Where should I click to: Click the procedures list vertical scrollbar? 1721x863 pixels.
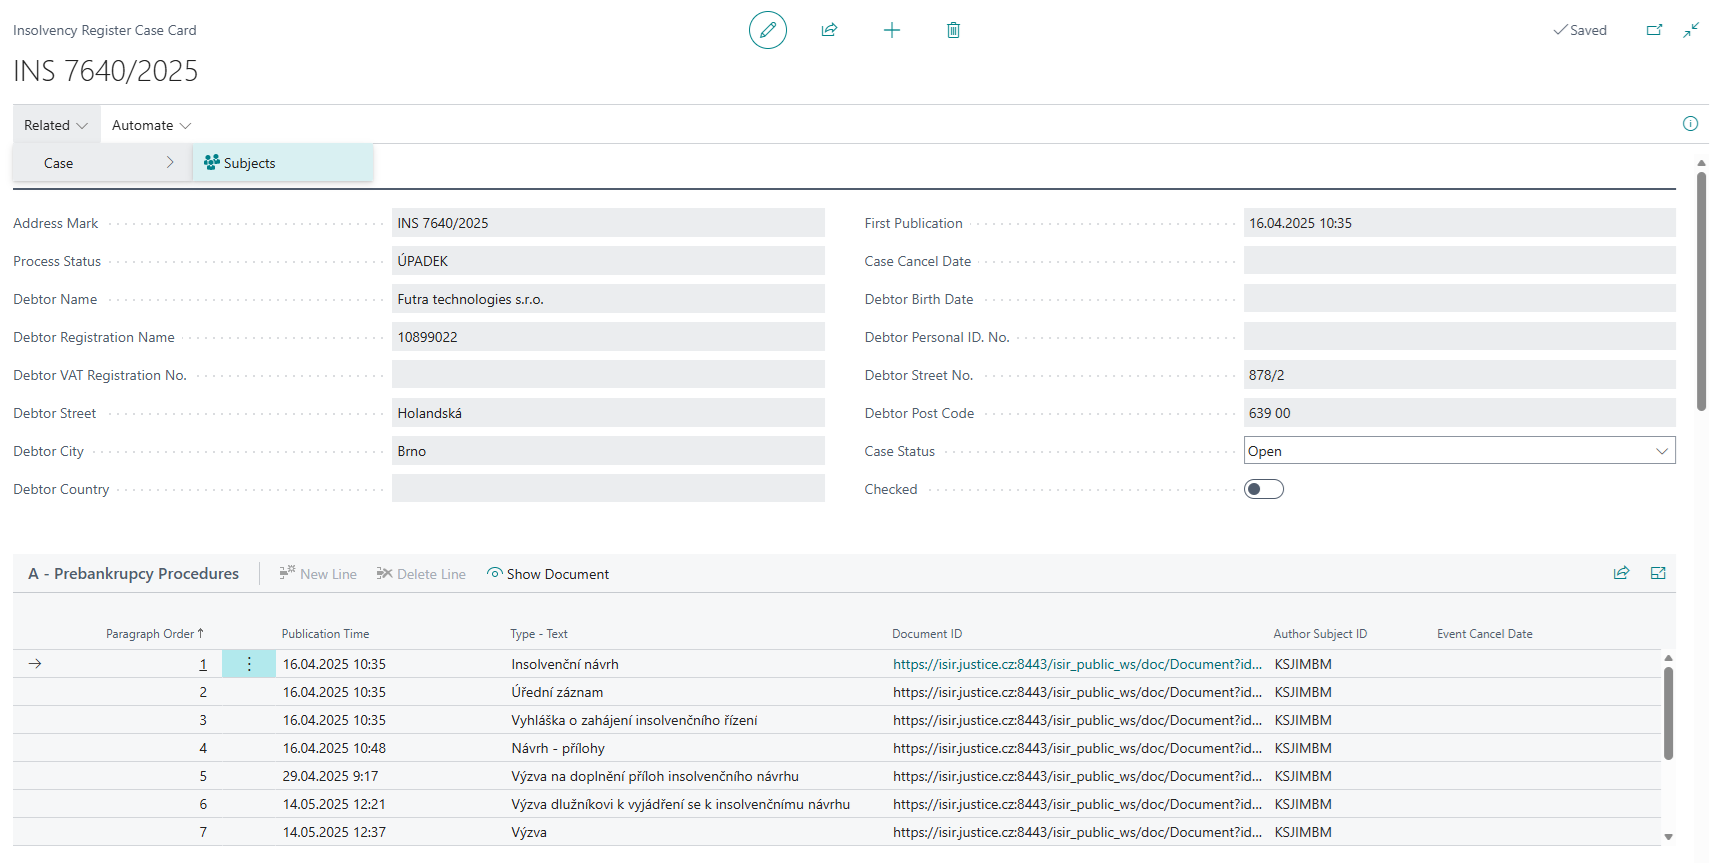(1668, 712)
